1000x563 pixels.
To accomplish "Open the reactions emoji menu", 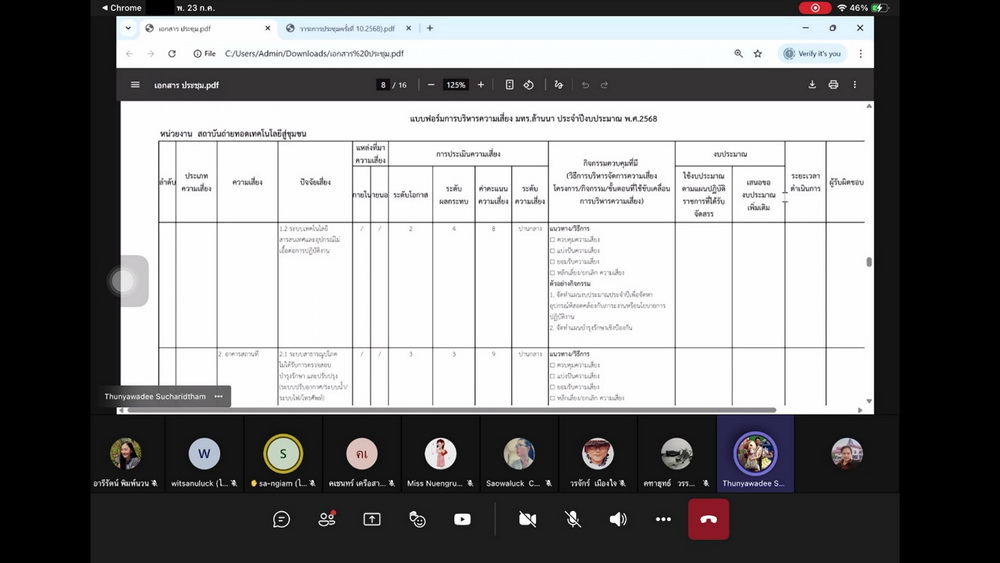I will [417, 520].
